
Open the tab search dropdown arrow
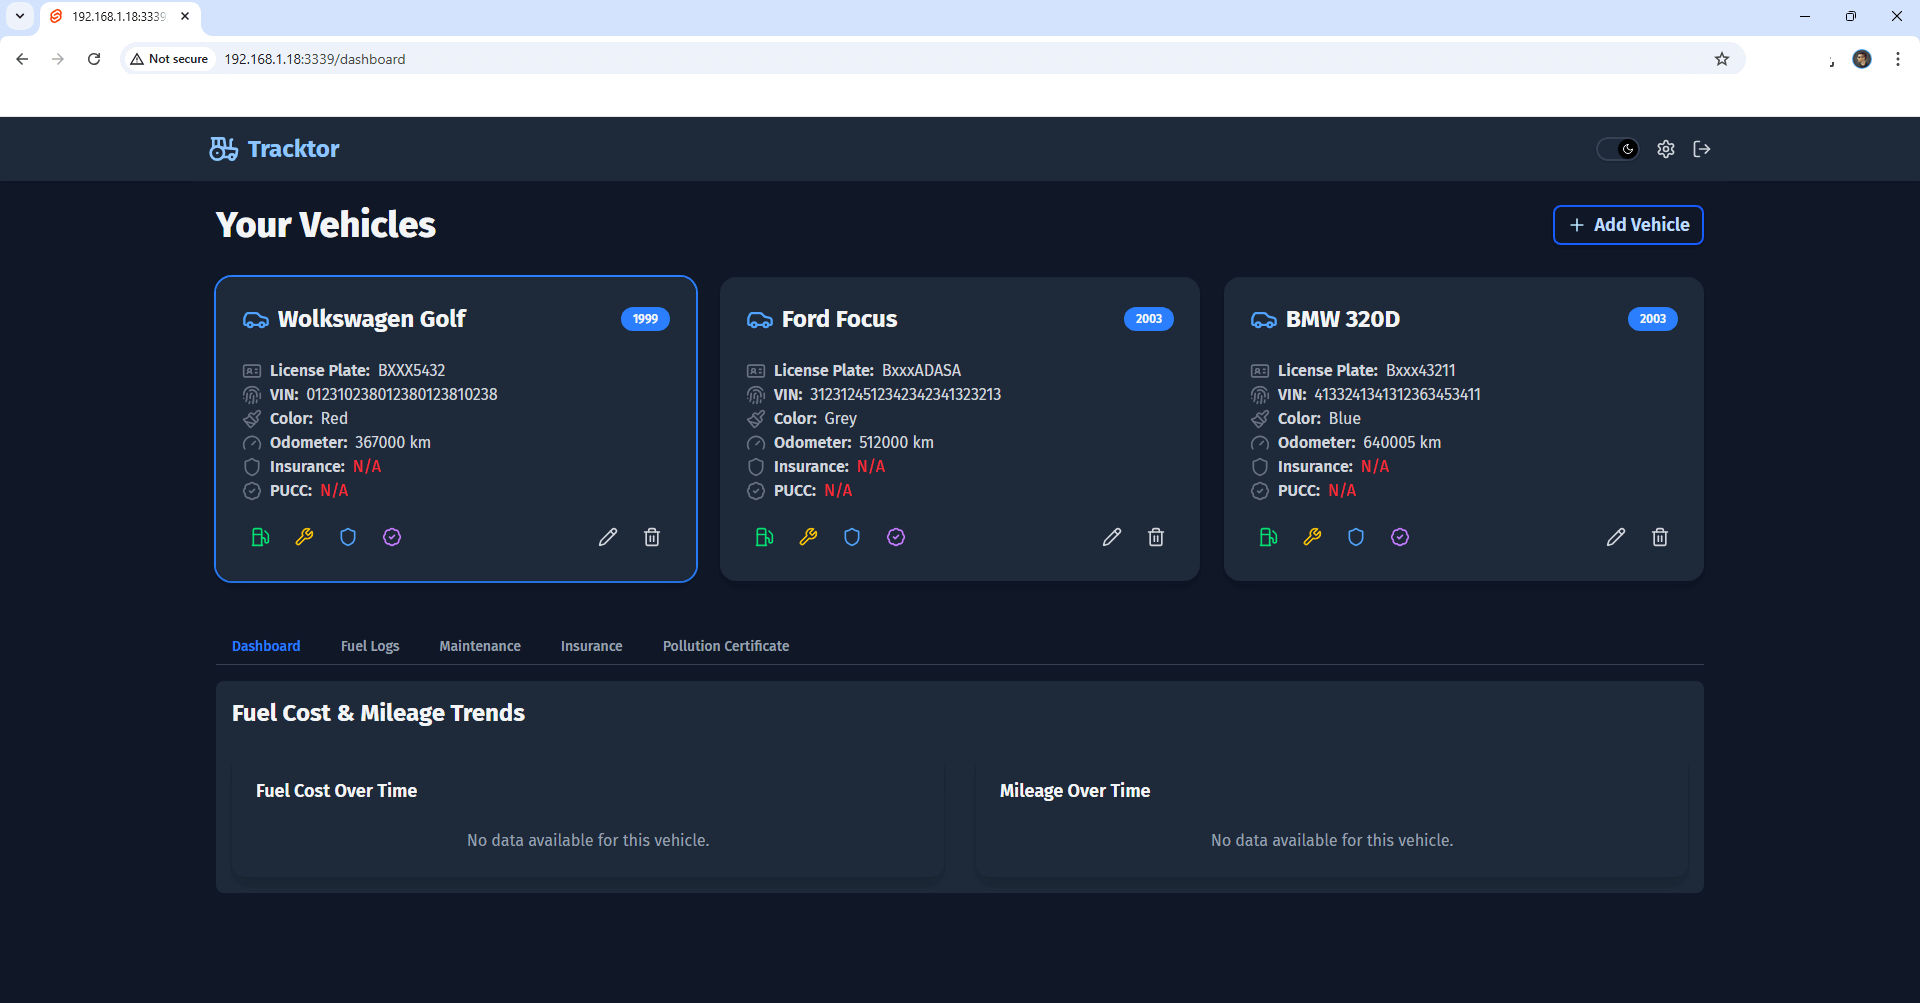point(20,16)
